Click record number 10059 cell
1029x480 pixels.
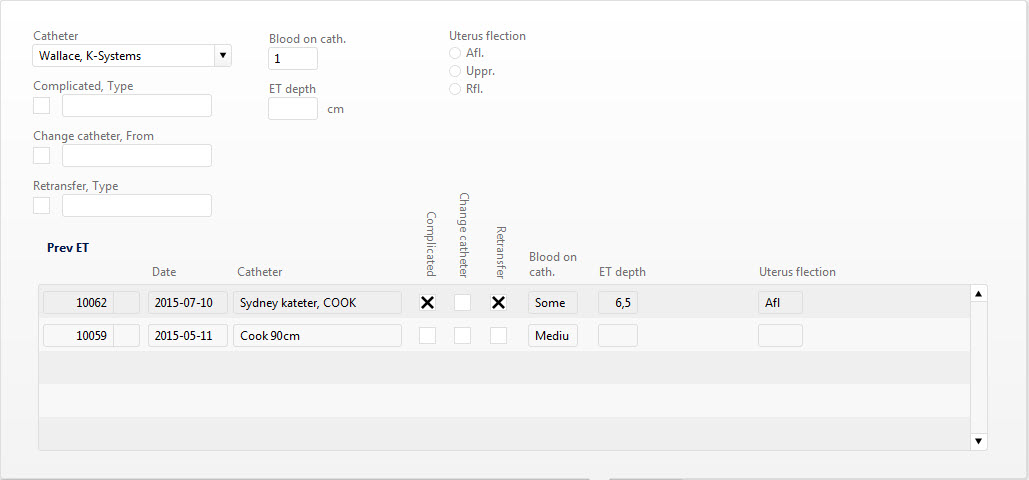pyautogui.click(x=77, y=336)
